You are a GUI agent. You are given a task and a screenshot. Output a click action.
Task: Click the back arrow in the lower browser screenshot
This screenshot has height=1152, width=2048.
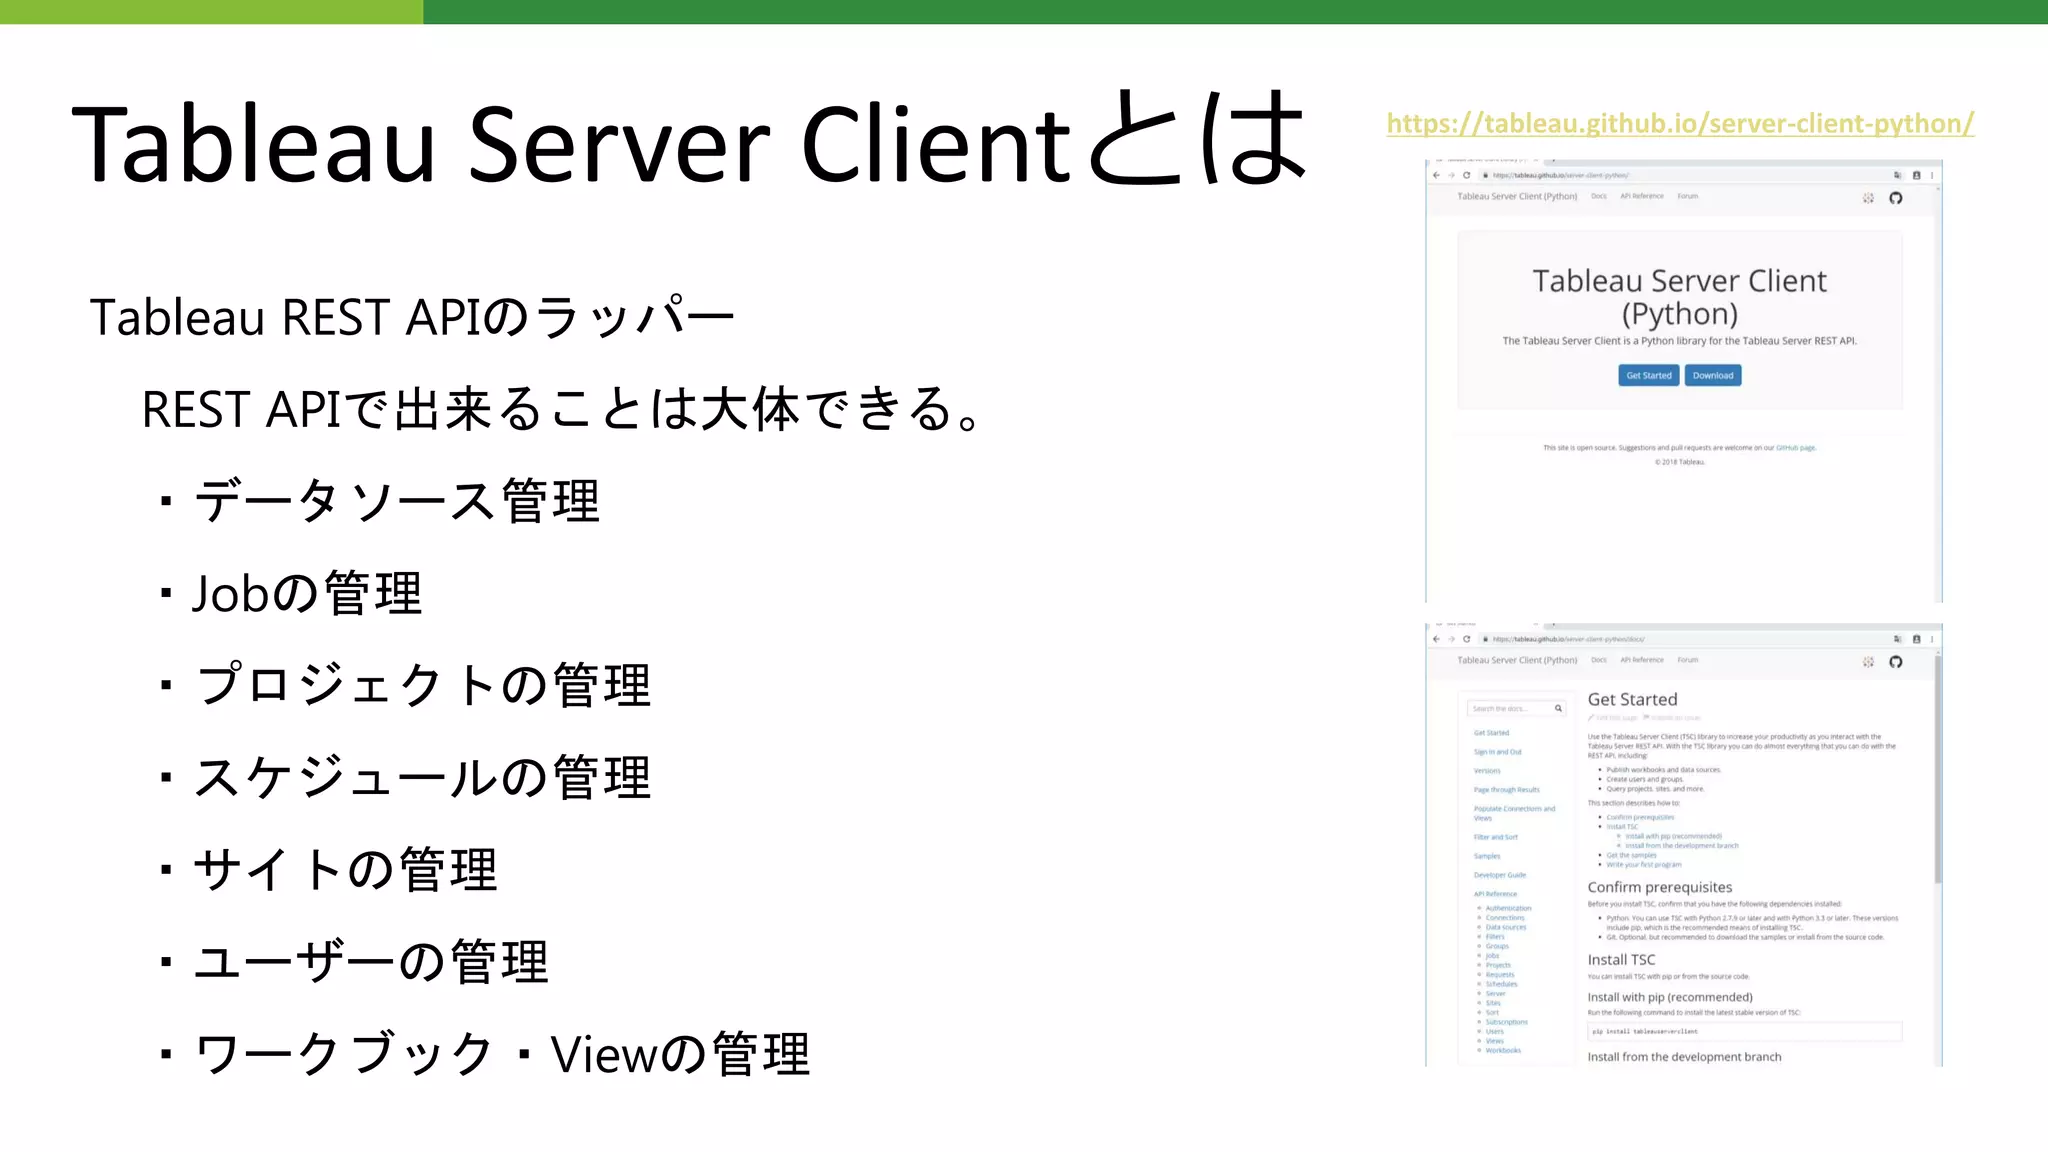[x=1437, y=639]
